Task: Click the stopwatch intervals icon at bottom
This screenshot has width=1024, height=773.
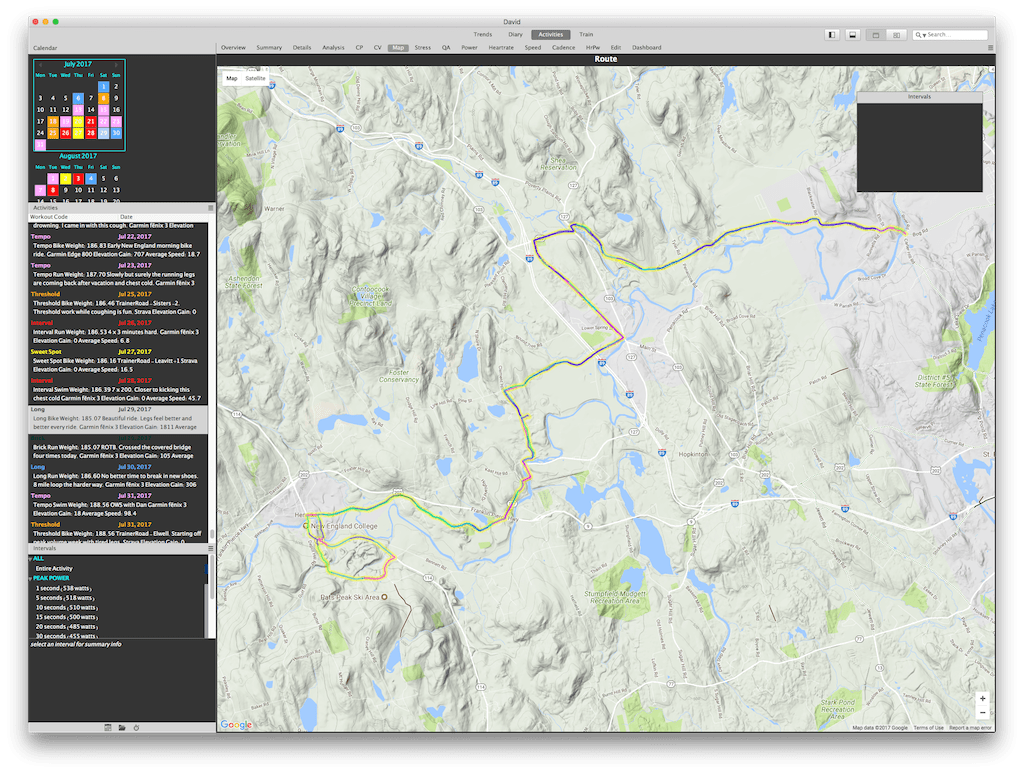Action: tap(136, 727)
